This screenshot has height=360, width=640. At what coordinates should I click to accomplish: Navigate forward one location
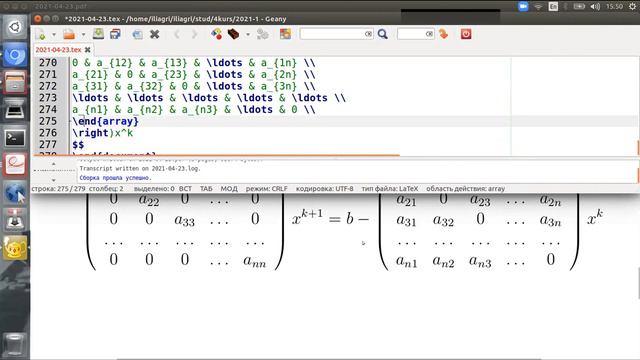pos(194,34)
